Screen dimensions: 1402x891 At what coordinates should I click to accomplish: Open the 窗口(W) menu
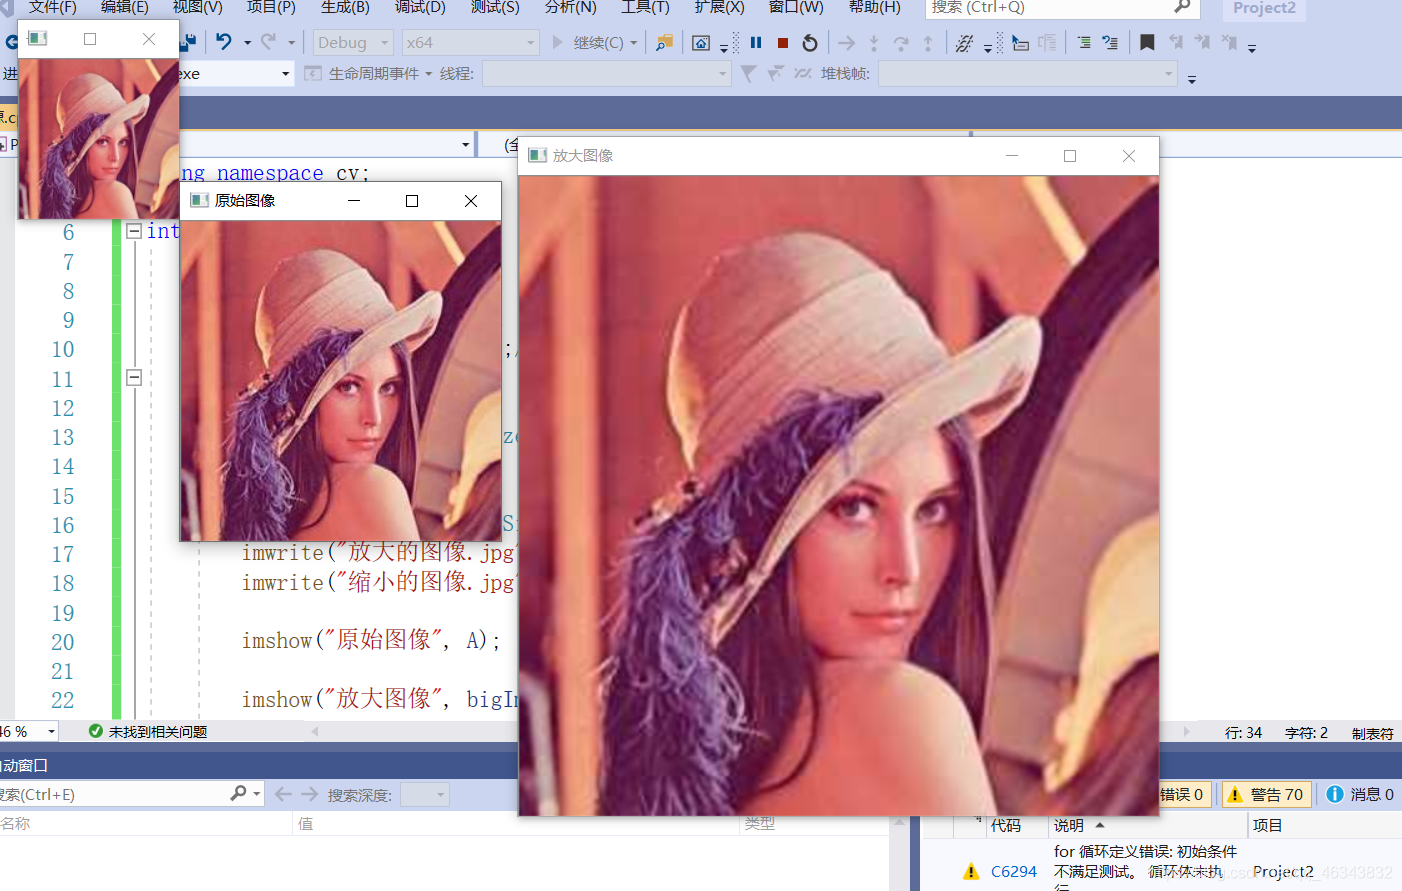[796, 7]
